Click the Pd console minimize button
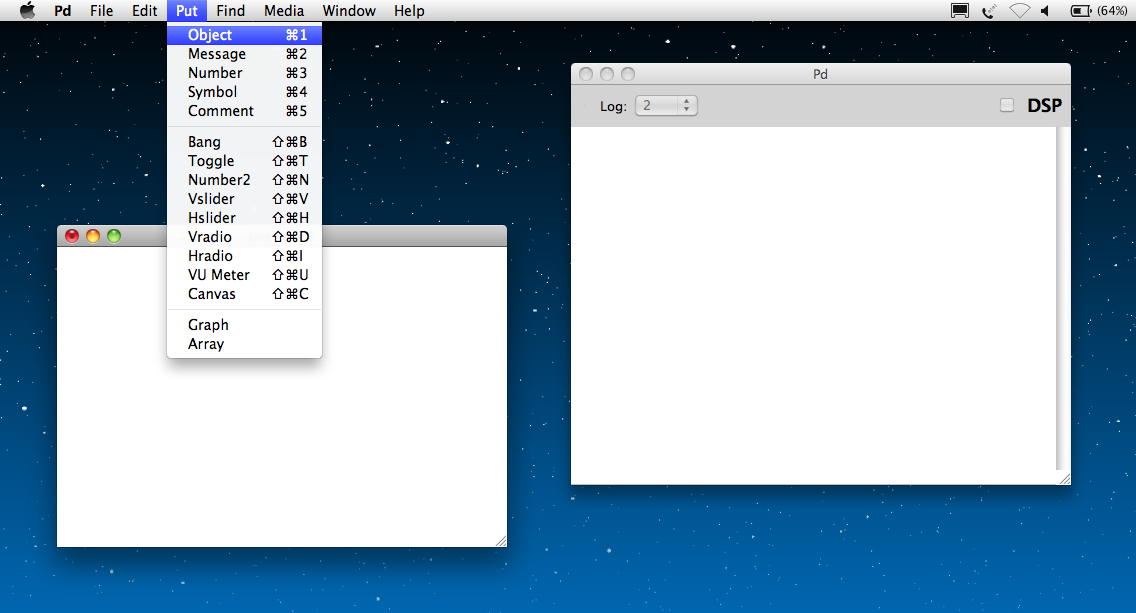The image size is (1136, 613). click(x=607, y=74)
